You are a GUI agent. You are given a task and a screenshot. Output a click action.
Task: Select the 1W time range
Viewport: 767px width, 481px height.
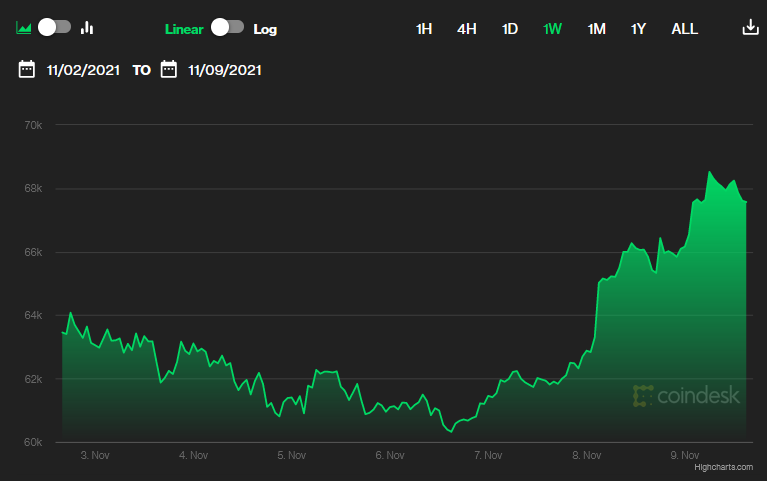[x=553, y=29]
